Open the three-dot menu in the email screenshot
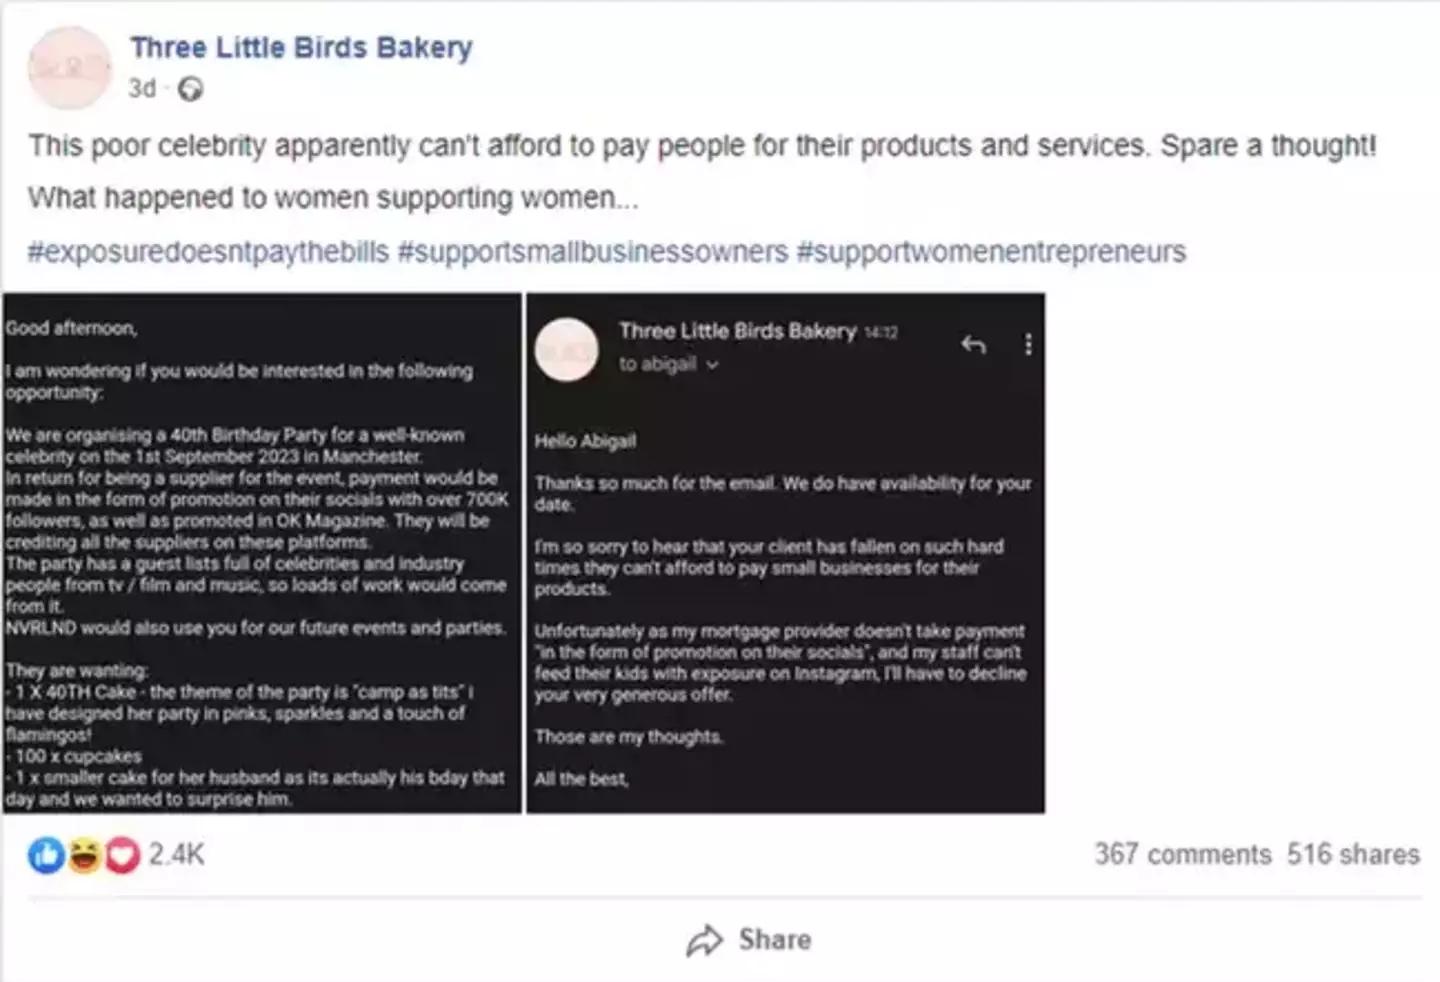1440x982 pixels. click(x=1028, y=345)
